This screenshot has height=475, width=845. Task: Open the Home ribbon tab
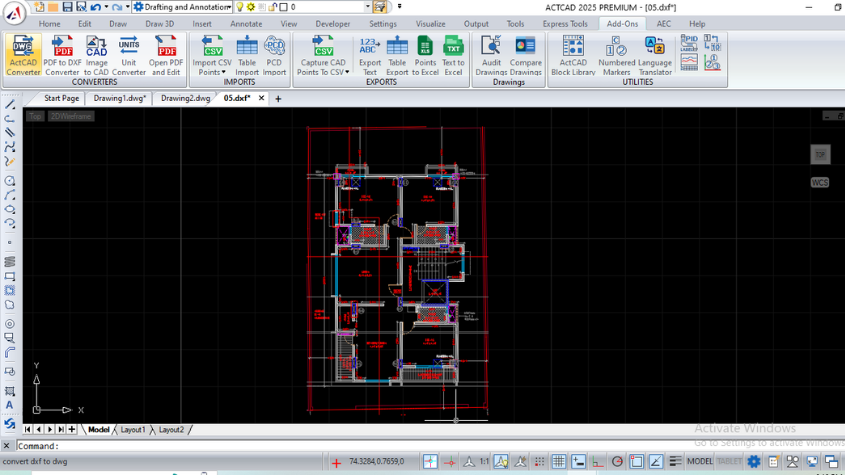tap(50, 24)
